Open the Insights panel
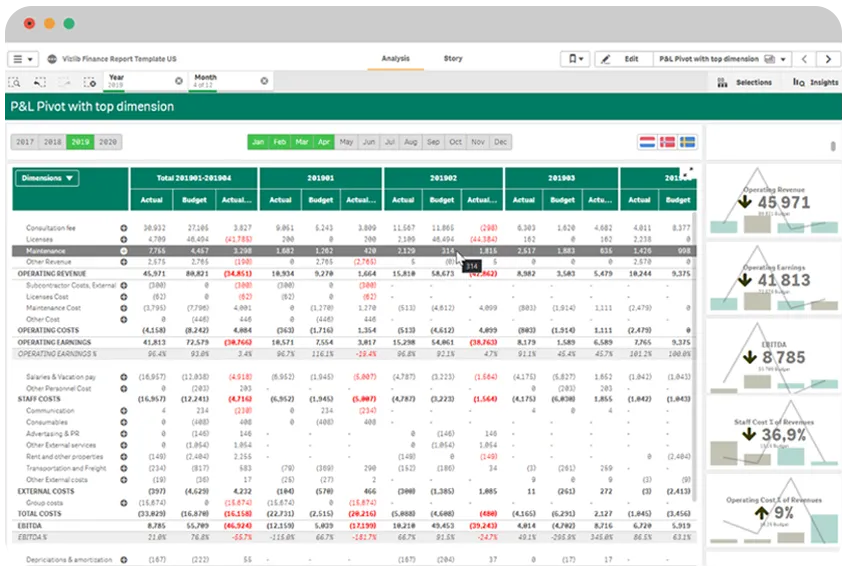 (x=817, y=83)
